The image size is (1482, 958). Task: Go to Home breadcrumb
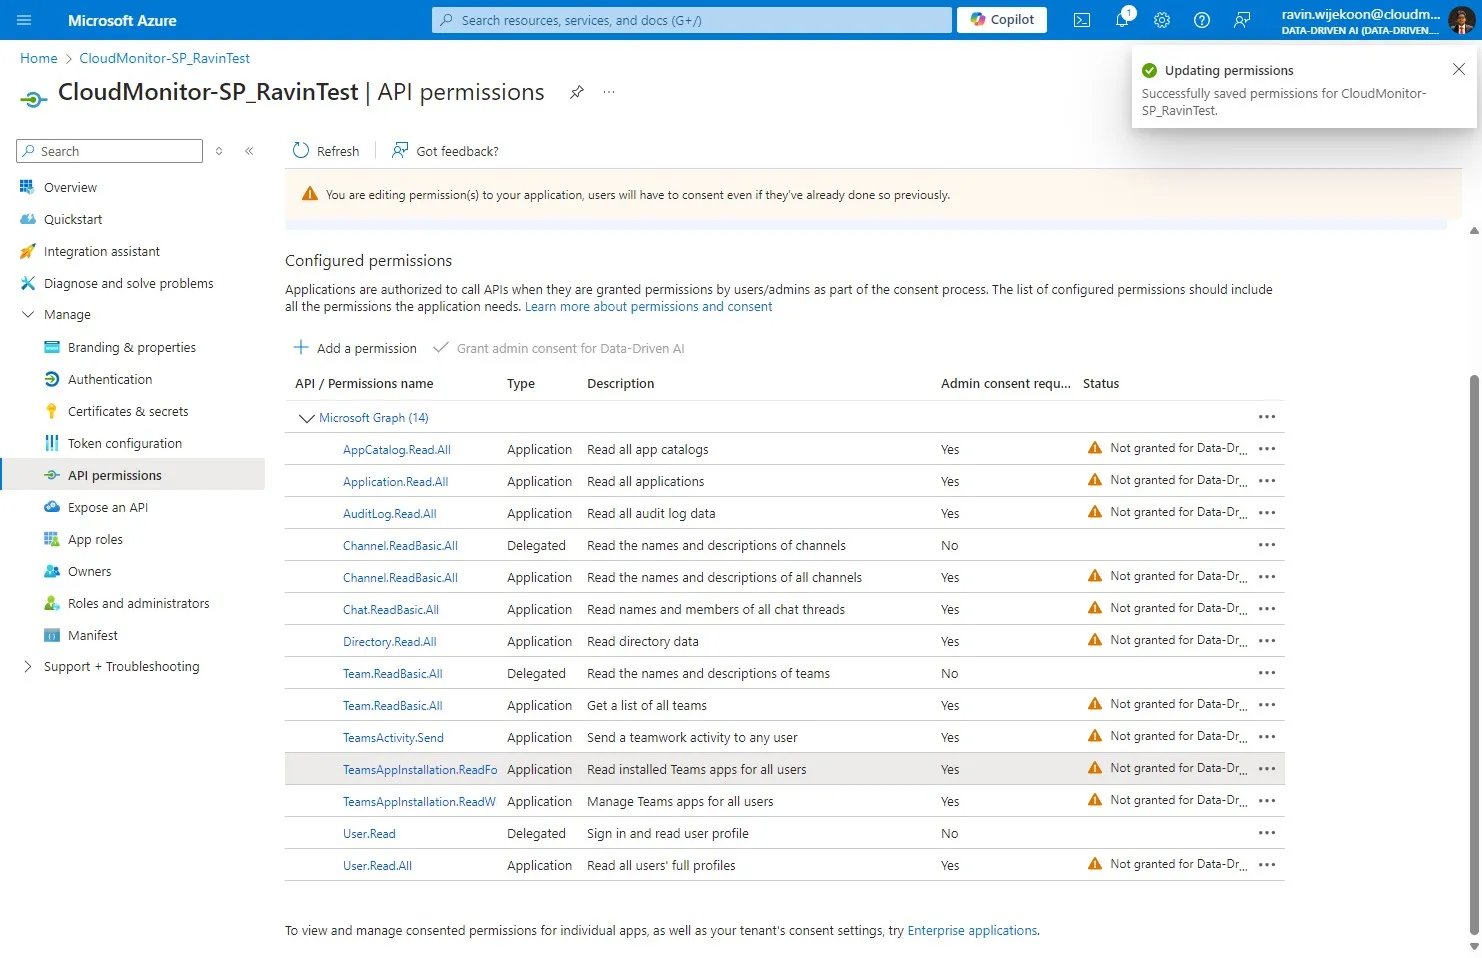(x=39, y=58)
